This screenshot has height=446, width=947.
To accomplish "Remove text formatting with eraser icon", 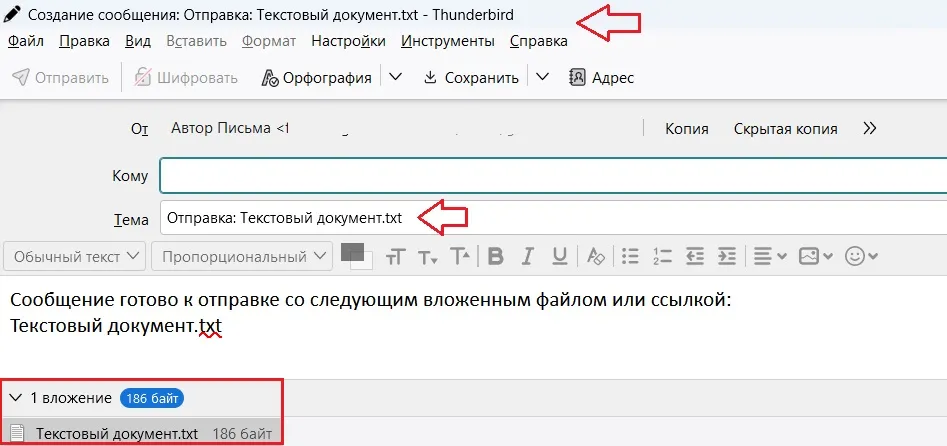I will tap(595, 257).
